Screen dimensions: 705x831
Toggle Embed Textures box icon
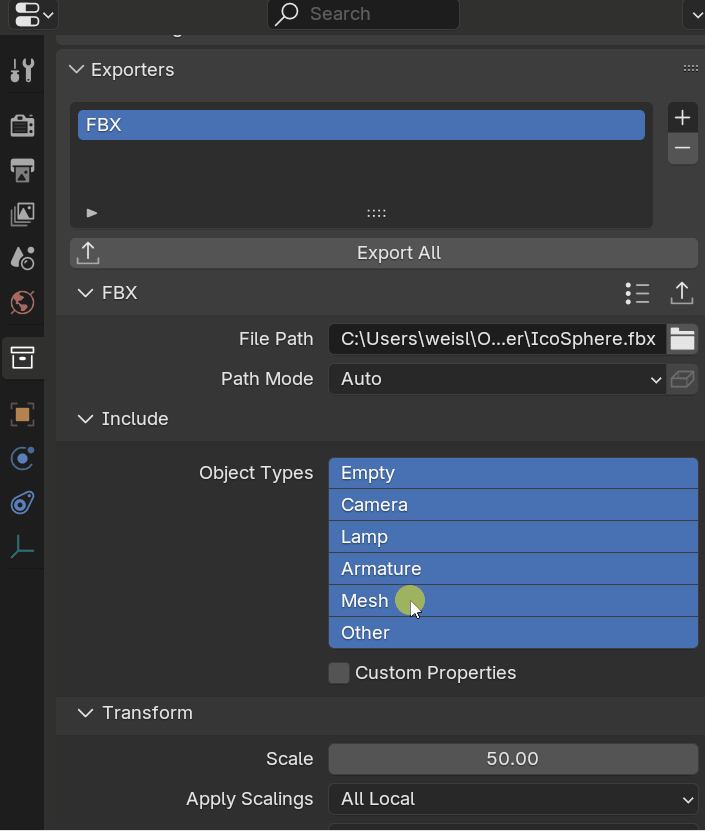682,379
